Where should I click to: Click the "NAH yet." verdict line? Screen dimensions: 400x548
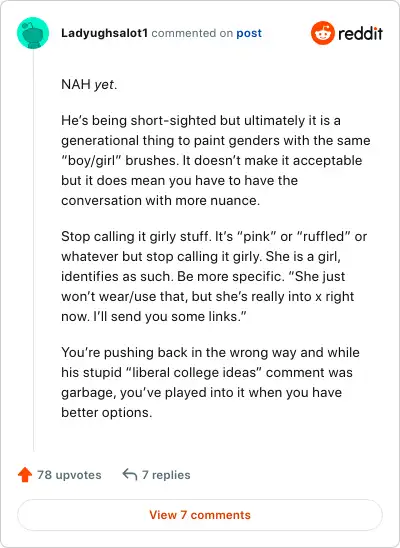pyautogui.click(x=89, y=85)
